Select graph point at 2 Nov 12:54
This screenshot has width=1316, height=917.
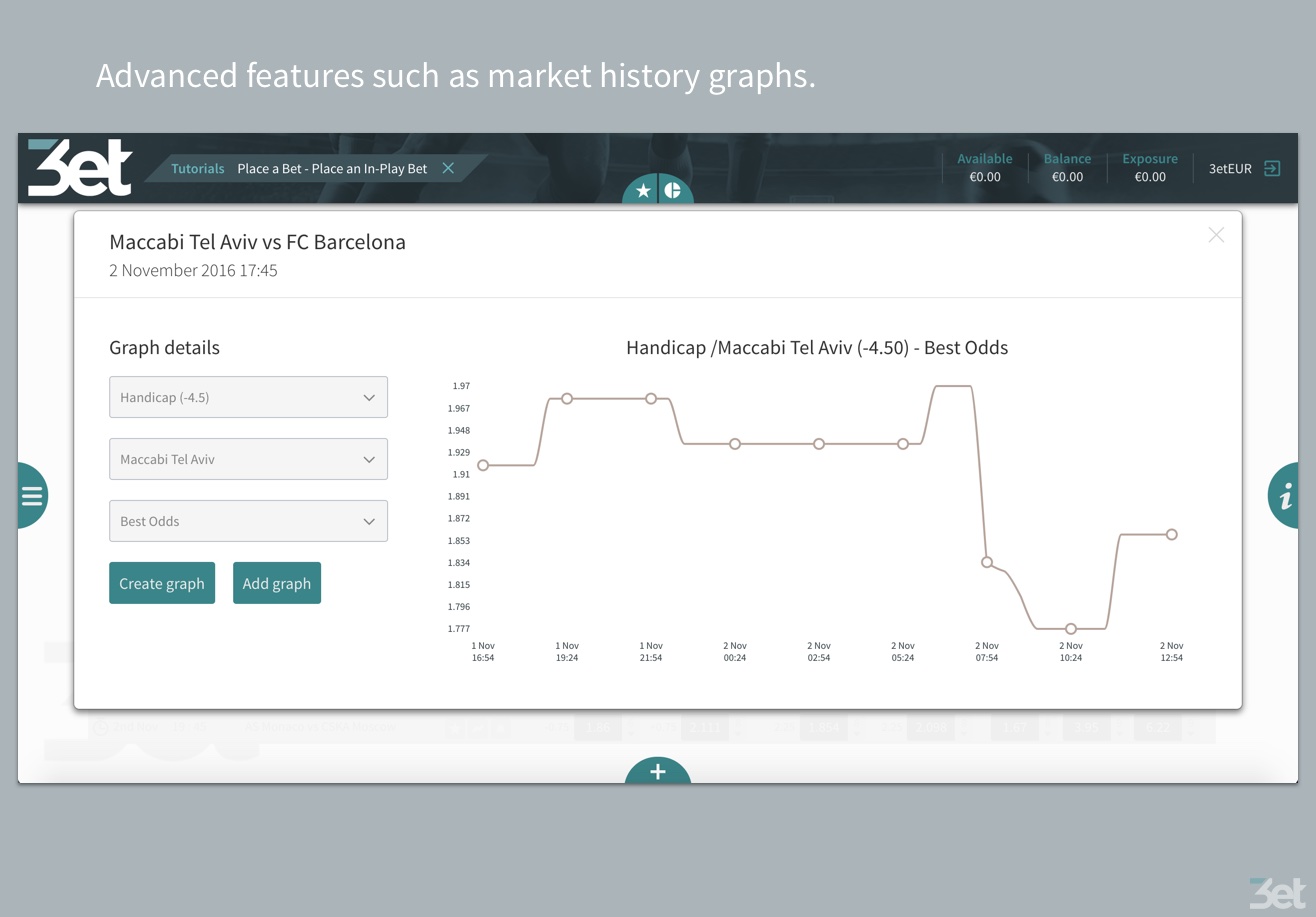[x=1172, y=534]
